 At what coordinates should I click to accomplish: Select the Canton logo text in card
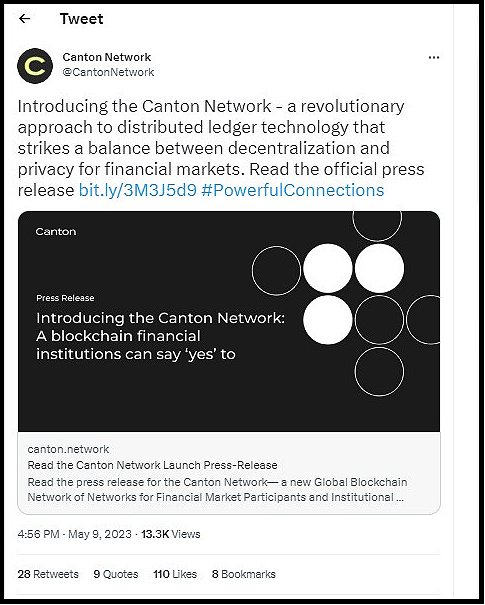pyautogui.click(x=56, y=232)
